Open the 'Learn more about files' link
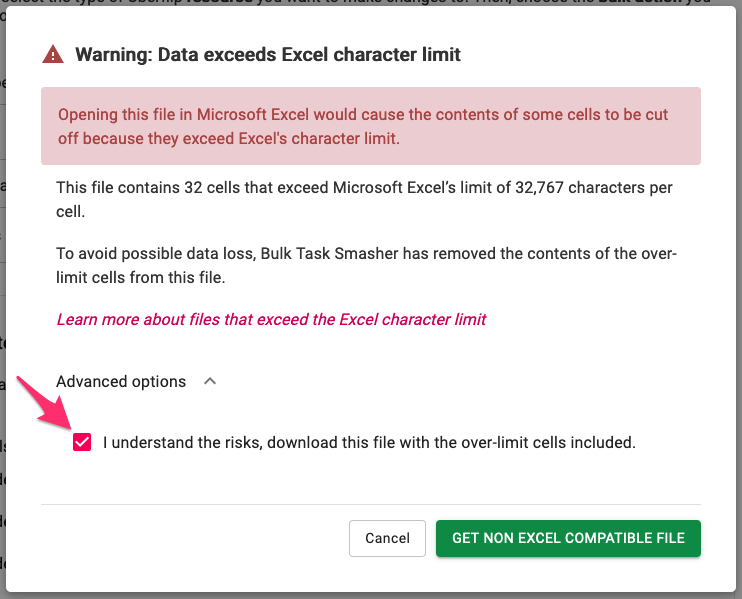This screenshot has width=742, height=599. point(271,319)
